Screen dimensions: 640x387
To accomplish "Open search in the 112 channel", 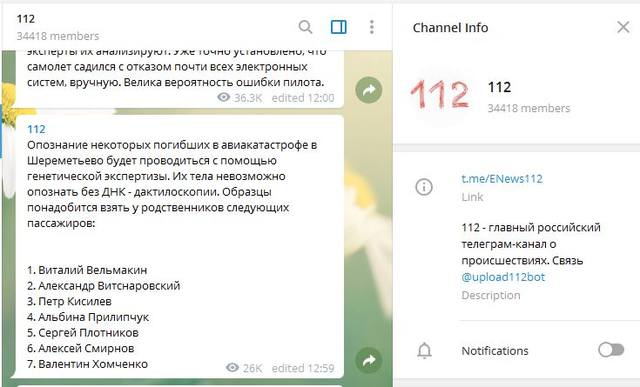I will (305, 27).
